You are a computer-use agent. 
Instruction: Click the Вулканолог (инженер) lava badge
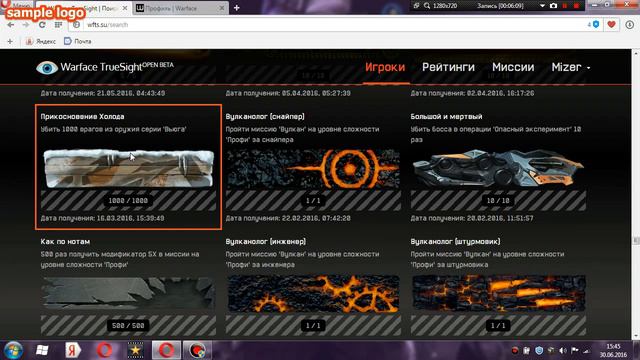[x=313, y=293]
